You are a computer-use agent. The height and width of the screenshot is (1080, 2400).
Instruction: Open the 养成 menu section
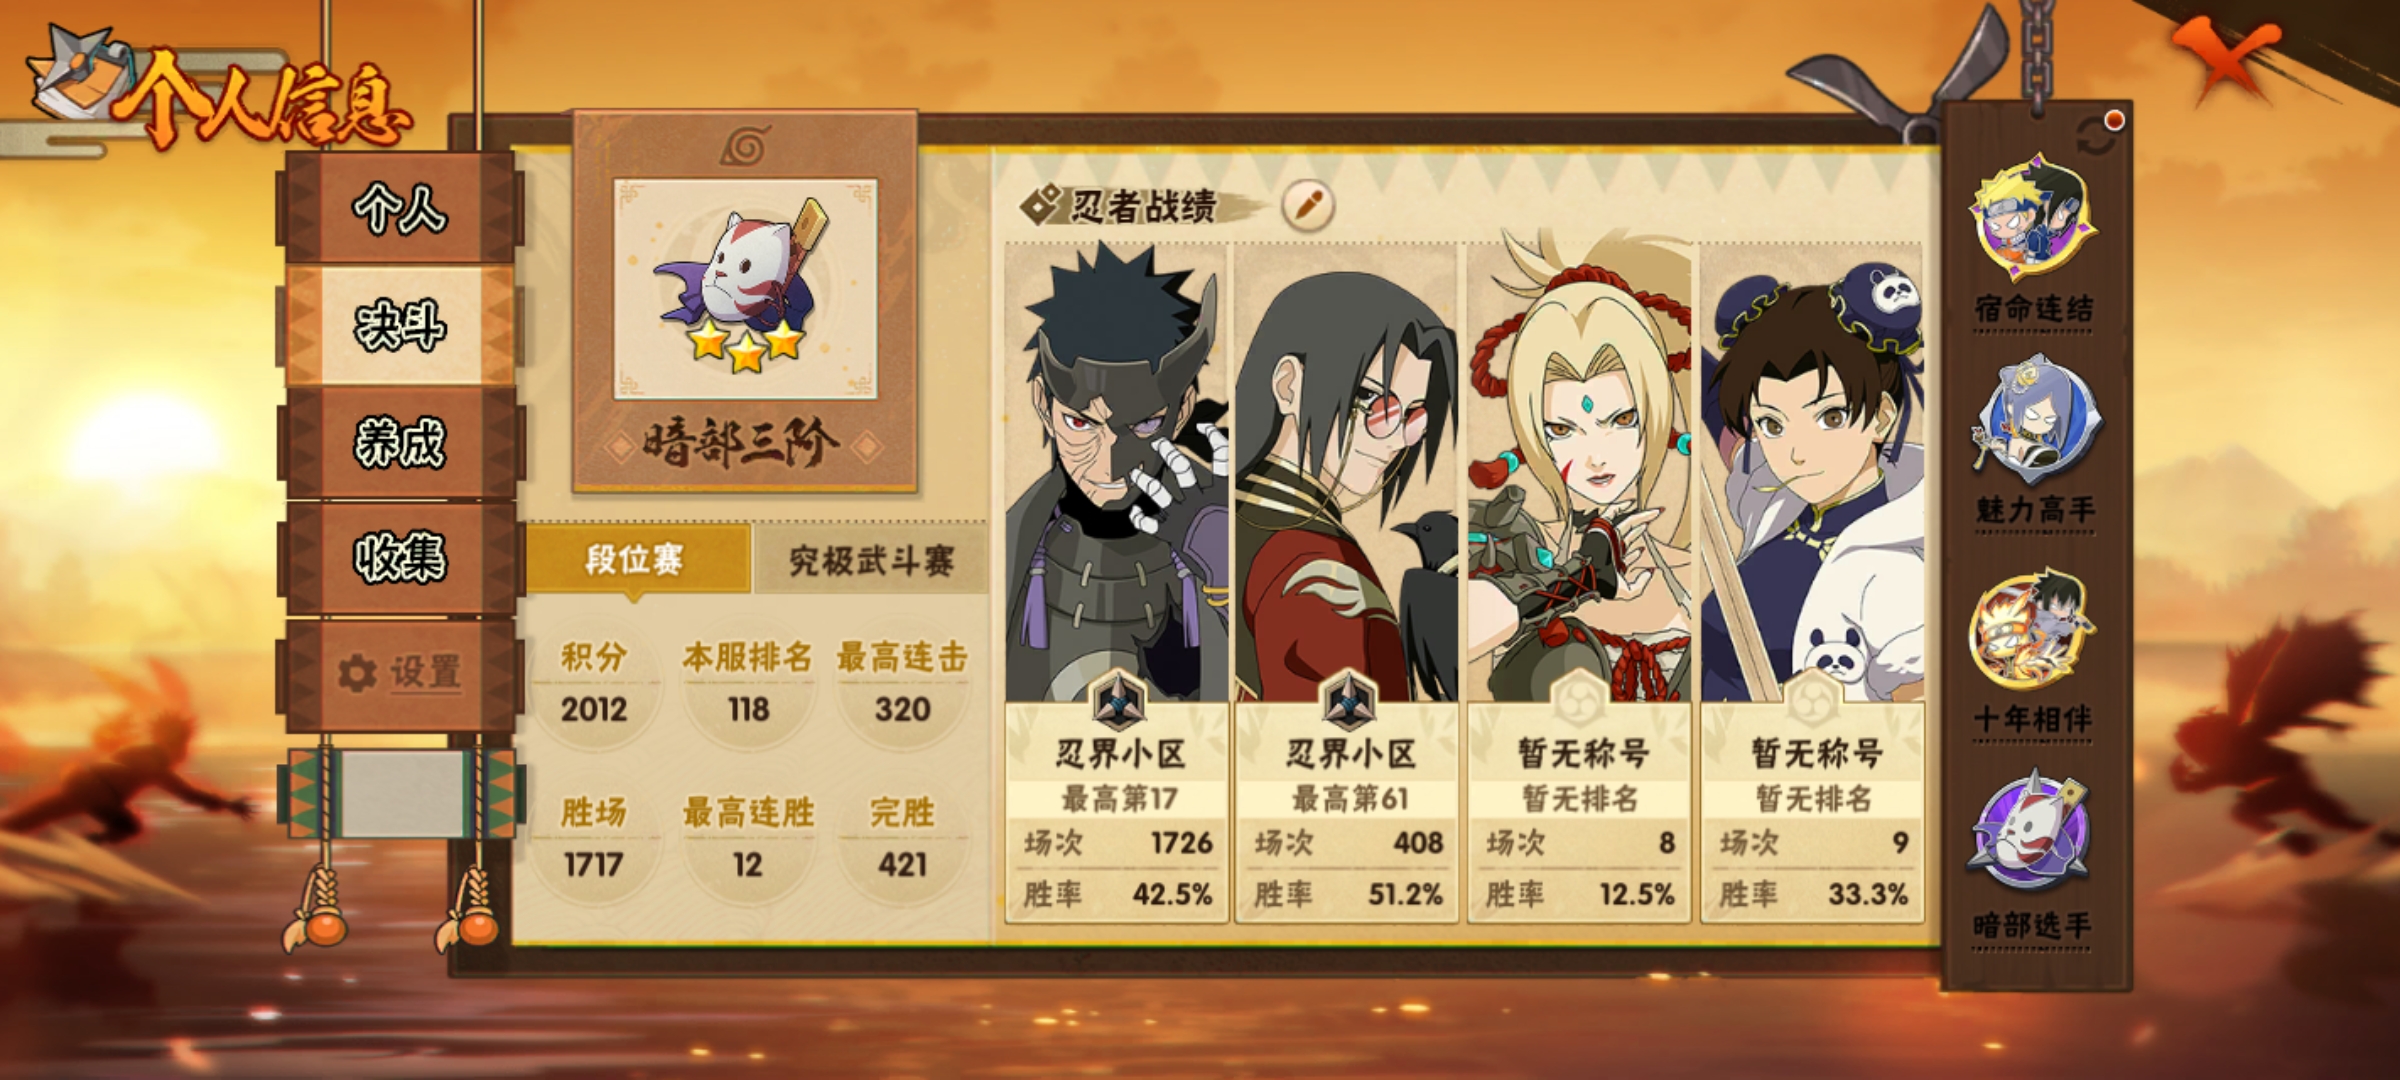400,442
